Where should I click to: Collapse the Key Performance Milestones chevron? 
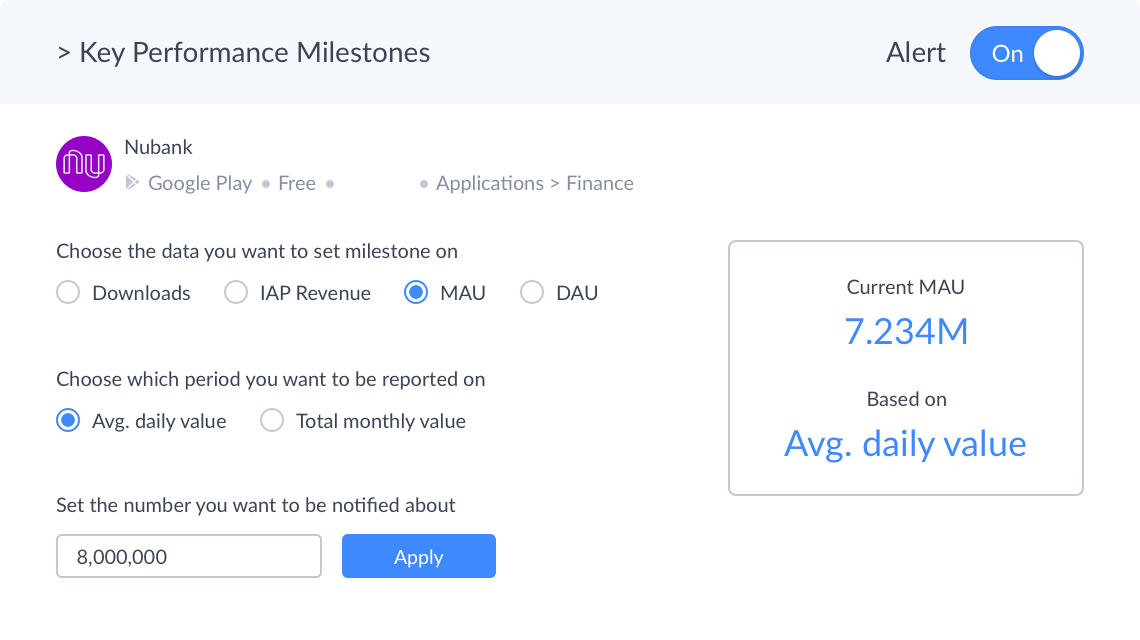[x=63, y=53]
